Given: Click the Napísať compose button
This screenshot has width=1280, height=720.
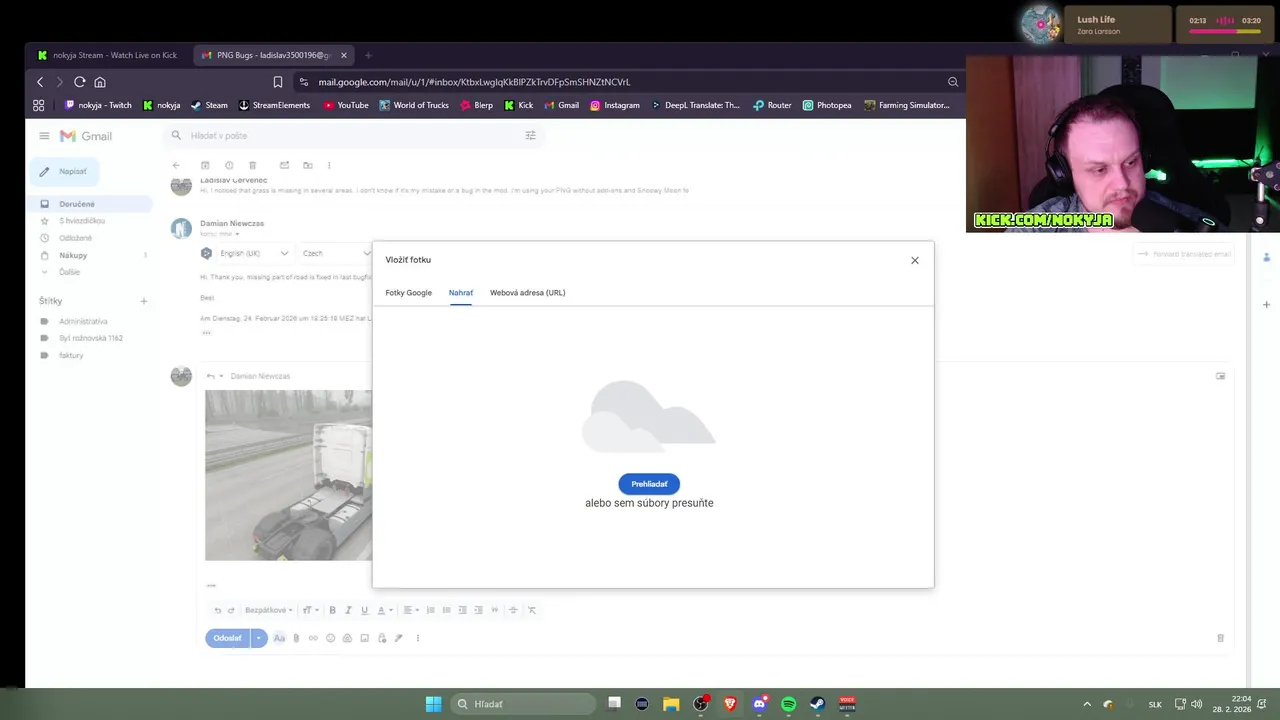Looking at the screenshot, I should tap(63, 171).
